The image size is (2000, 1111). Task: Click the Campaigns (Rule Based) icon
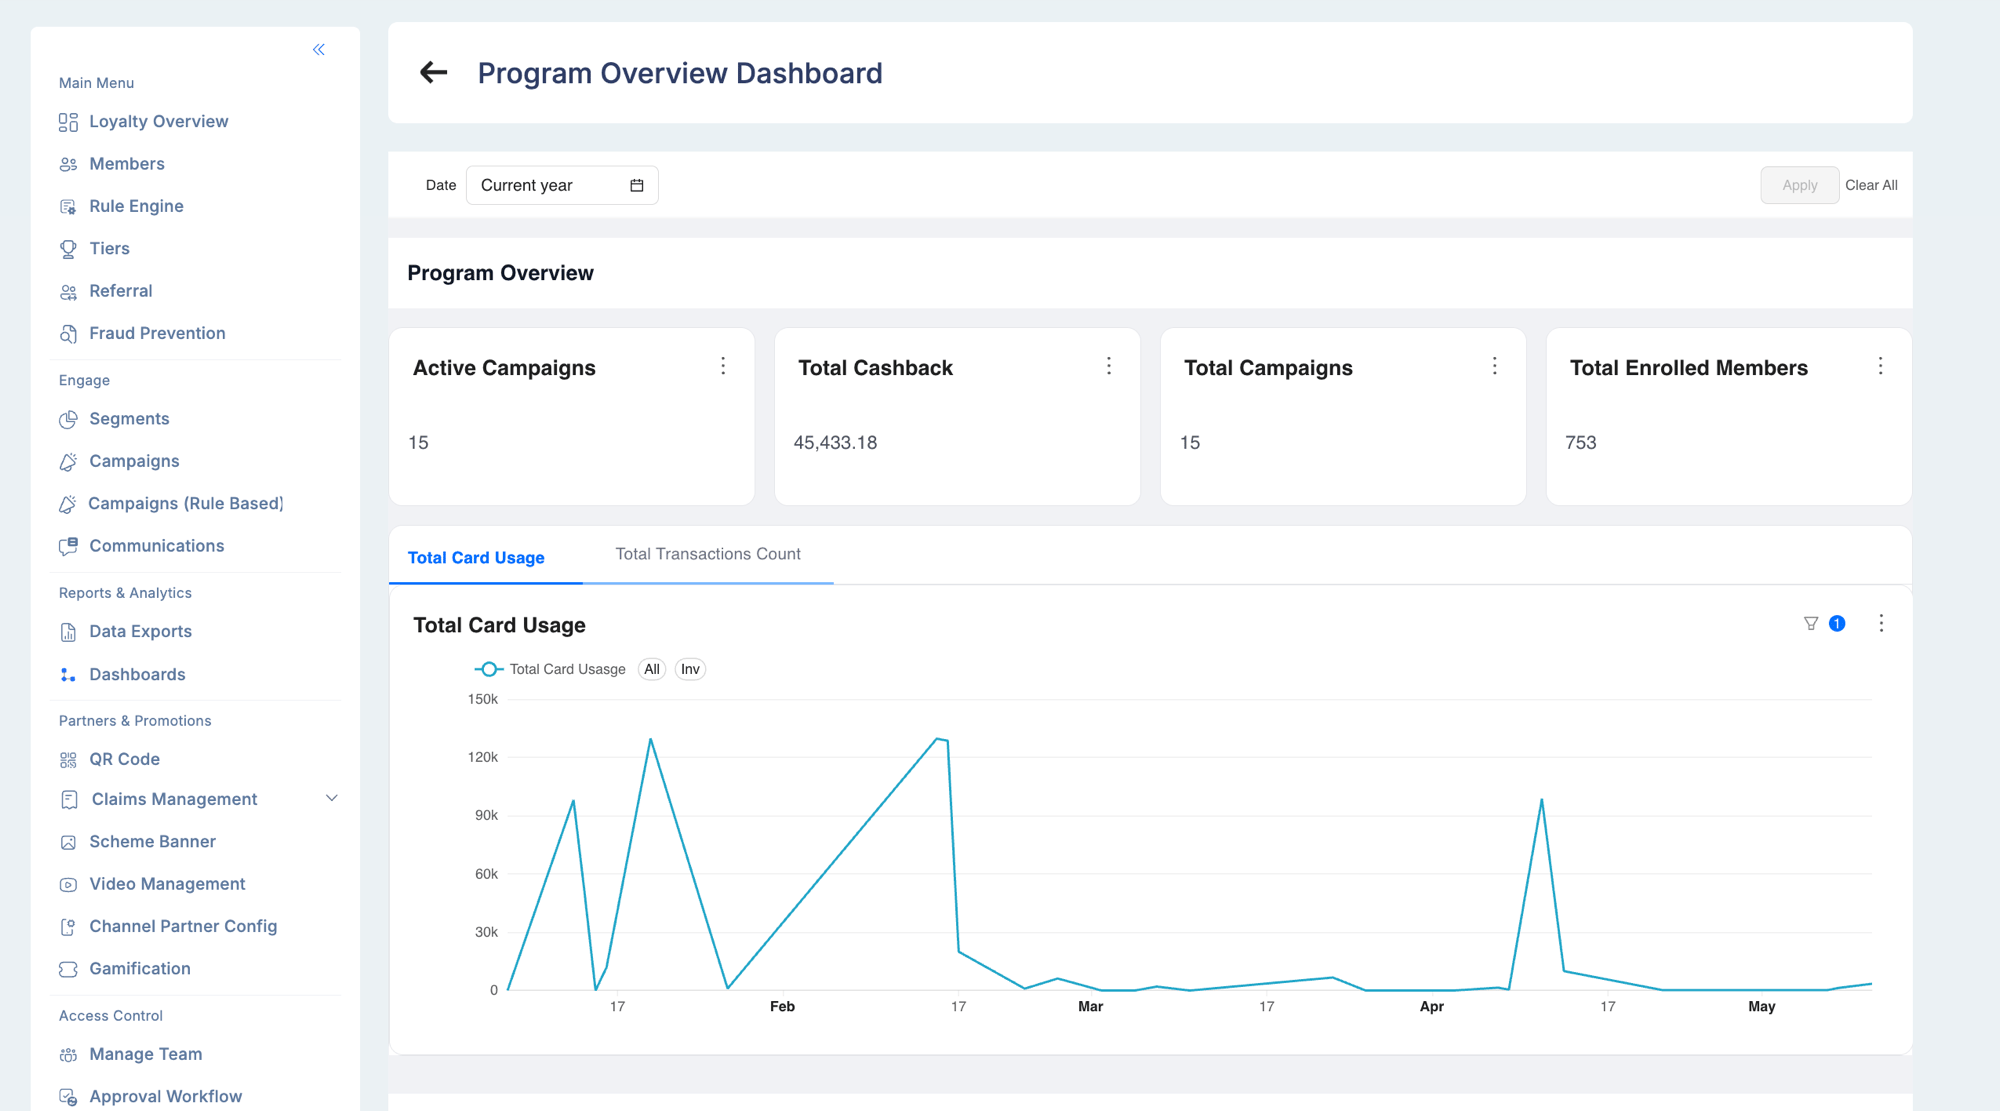pos(67,504)
